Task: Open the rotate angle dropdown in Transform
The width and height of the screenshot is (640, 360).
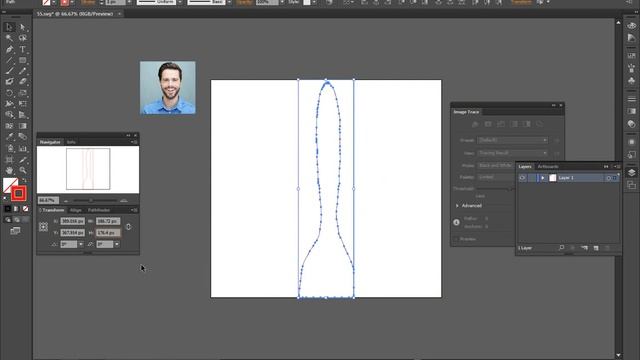Action: (81, 244)
